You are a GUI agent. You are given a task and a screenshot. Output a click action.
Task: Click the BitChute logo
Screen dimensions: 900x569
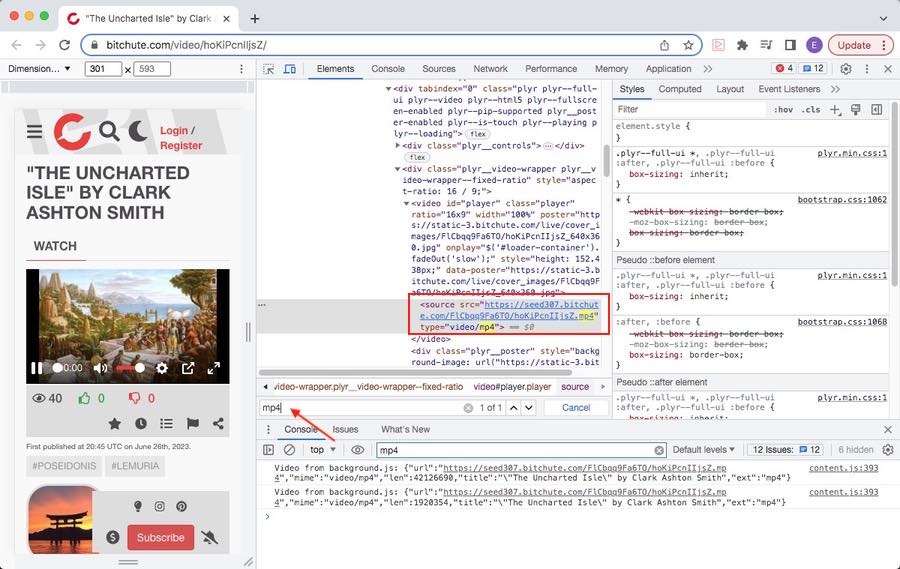(72, 131)
